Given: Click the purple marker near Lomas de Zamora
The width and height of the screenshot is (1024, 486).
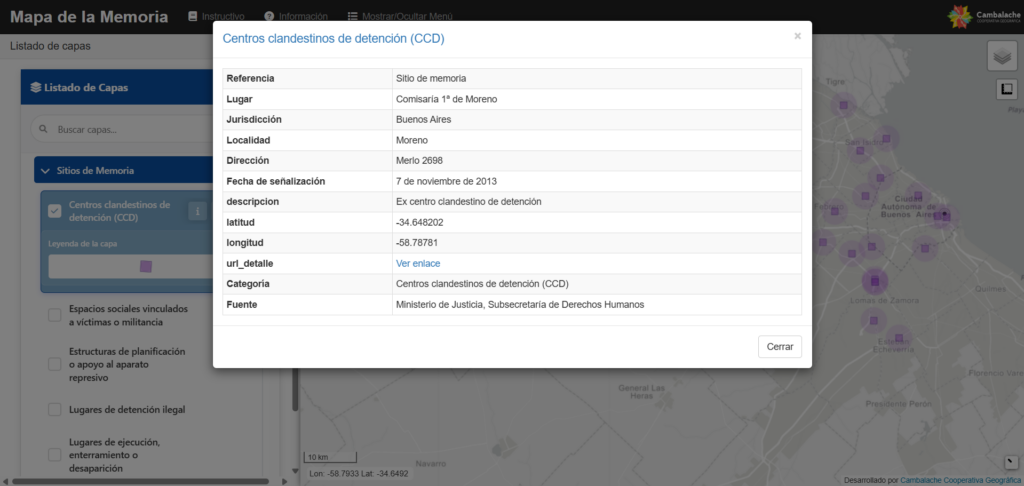Looking at the screenshot, I should pos(875,284).
